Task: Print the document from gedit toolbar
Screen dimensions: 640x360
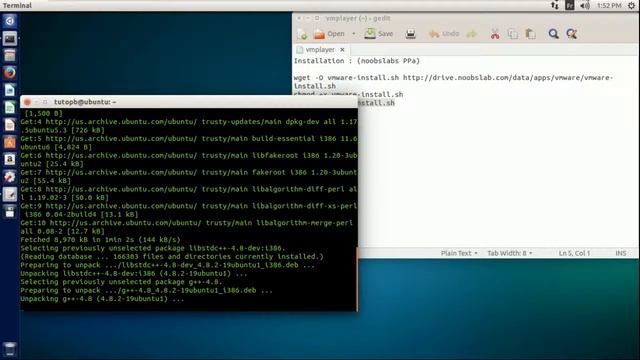Action: pyautogui.click(x=411, y=34)
